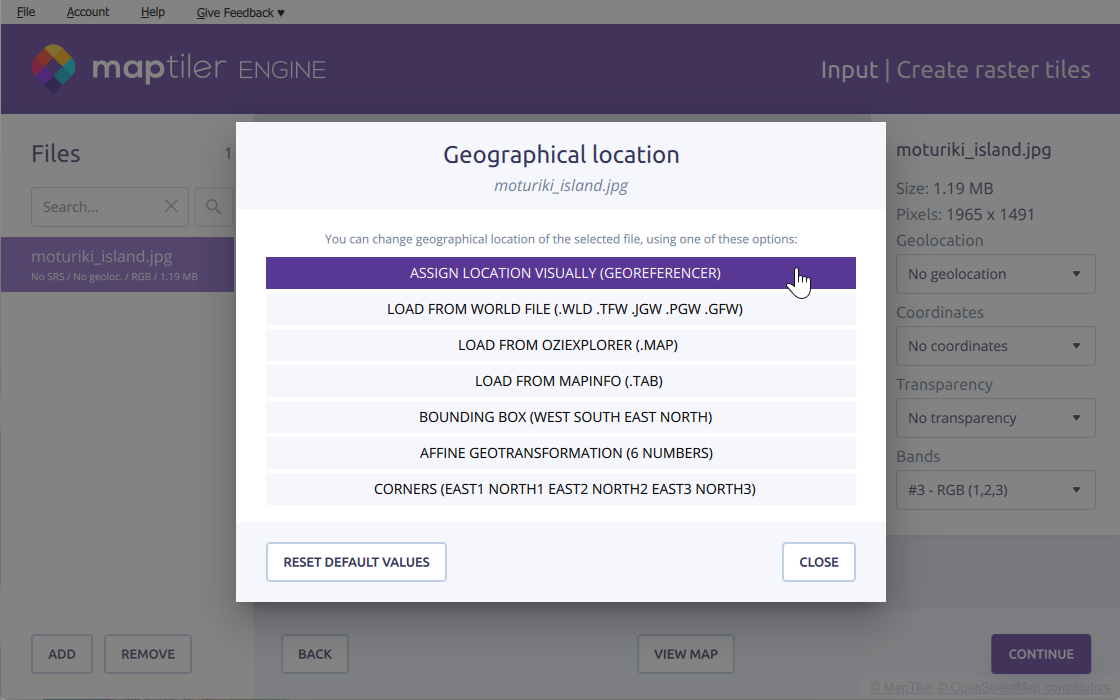1120x700 pixels.
Task: Open the Help menu
Action: (153, 12)
